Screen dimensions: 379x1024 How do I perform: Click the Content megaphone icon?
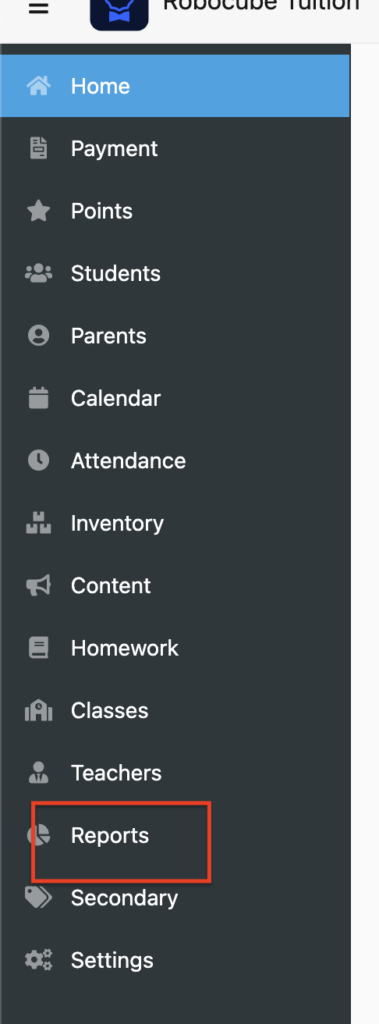(x=39, y=585)
